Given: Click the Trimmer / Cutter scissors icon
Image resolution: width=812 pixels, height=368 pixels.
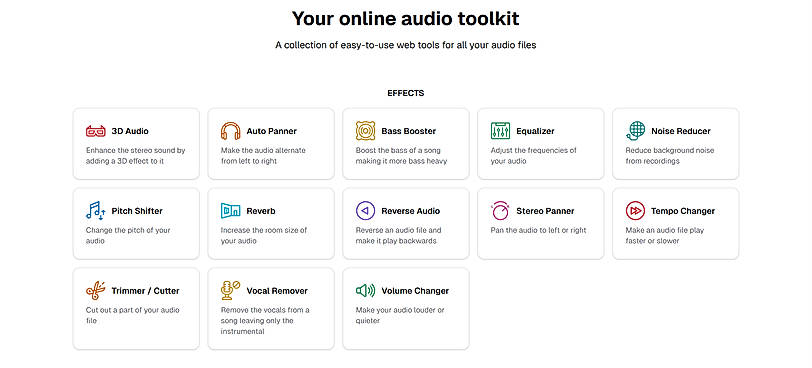Looking at the screenshot, I should click(x=95, y=290).
